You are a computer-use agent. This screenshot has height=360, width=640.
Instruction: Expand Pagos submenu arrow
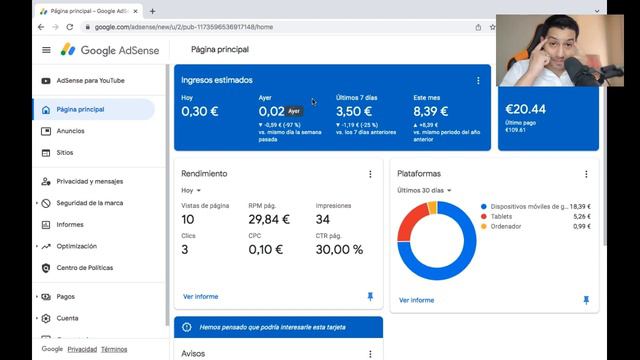[37, 297]
